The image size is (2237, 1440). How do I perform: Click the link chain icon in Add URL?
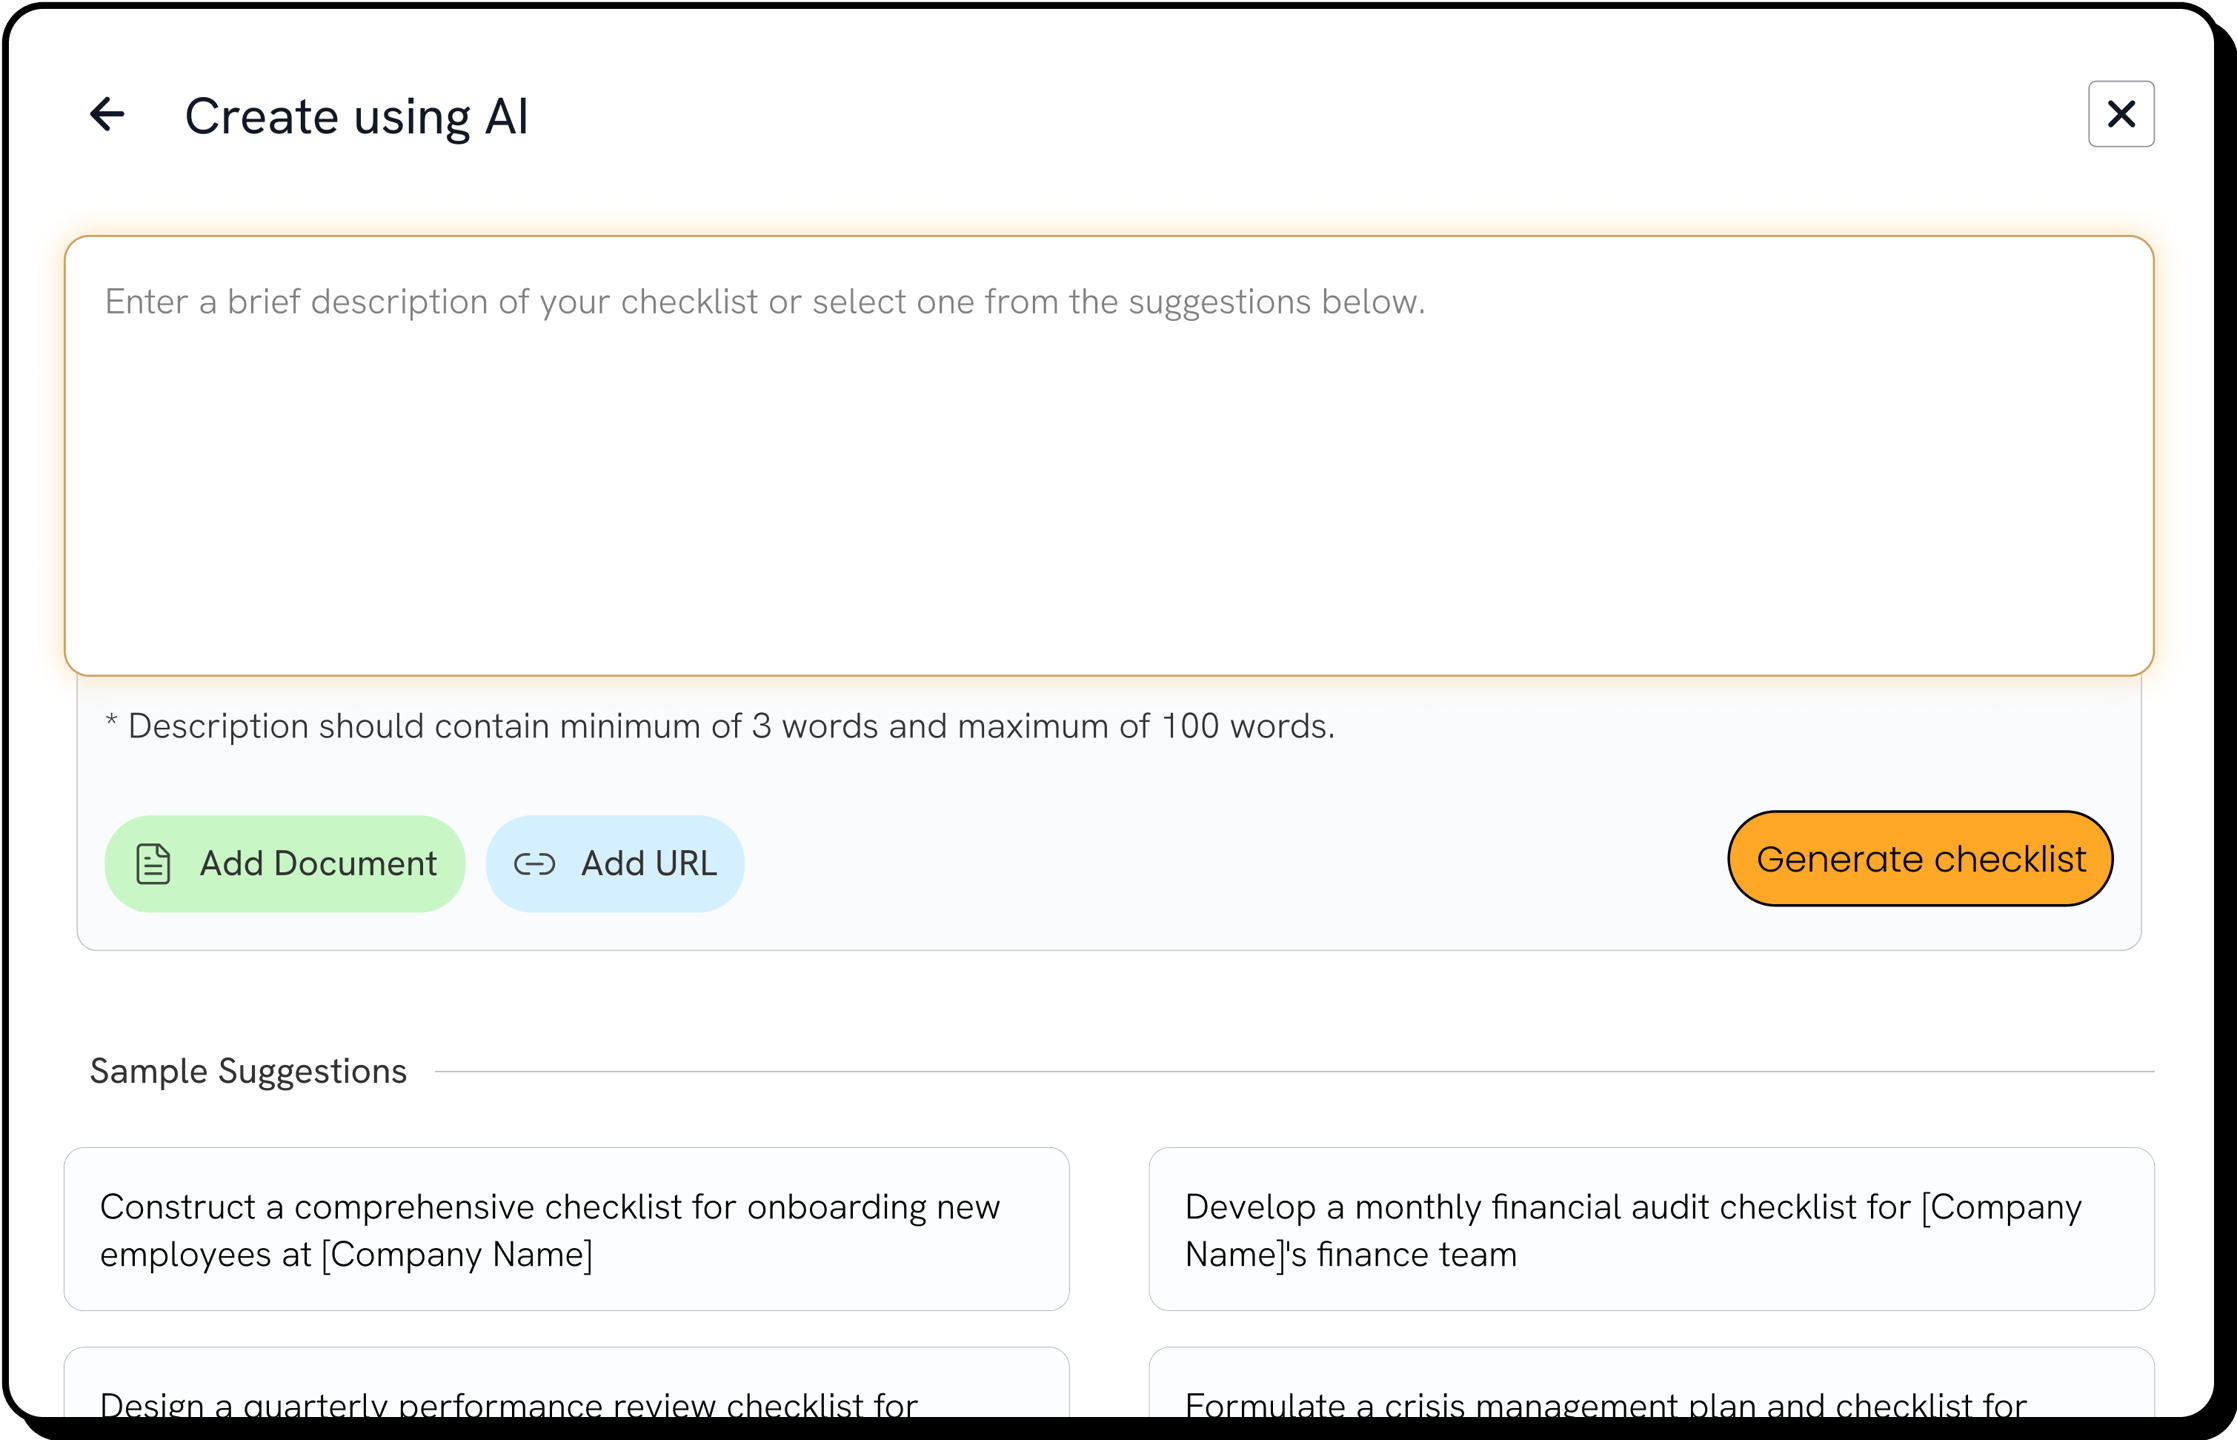point(534,864)
